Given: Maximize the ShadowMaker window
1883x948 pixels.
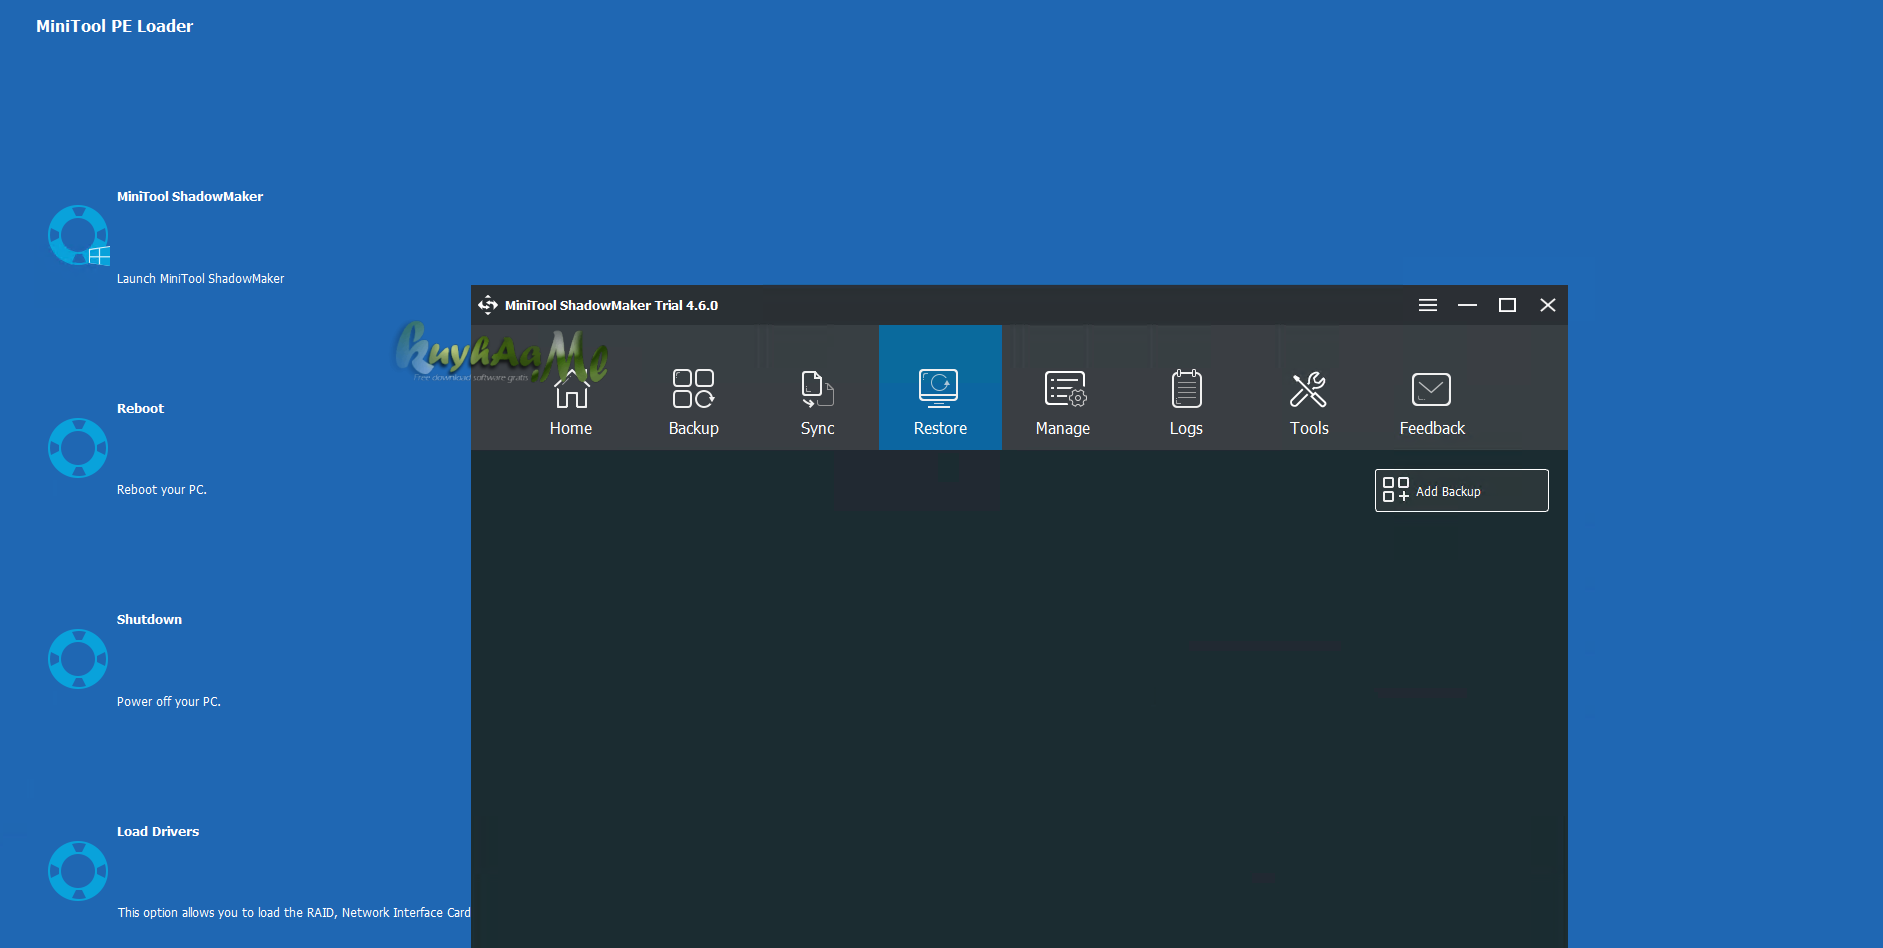Looking at the screenshot, I should [1507, 305].
